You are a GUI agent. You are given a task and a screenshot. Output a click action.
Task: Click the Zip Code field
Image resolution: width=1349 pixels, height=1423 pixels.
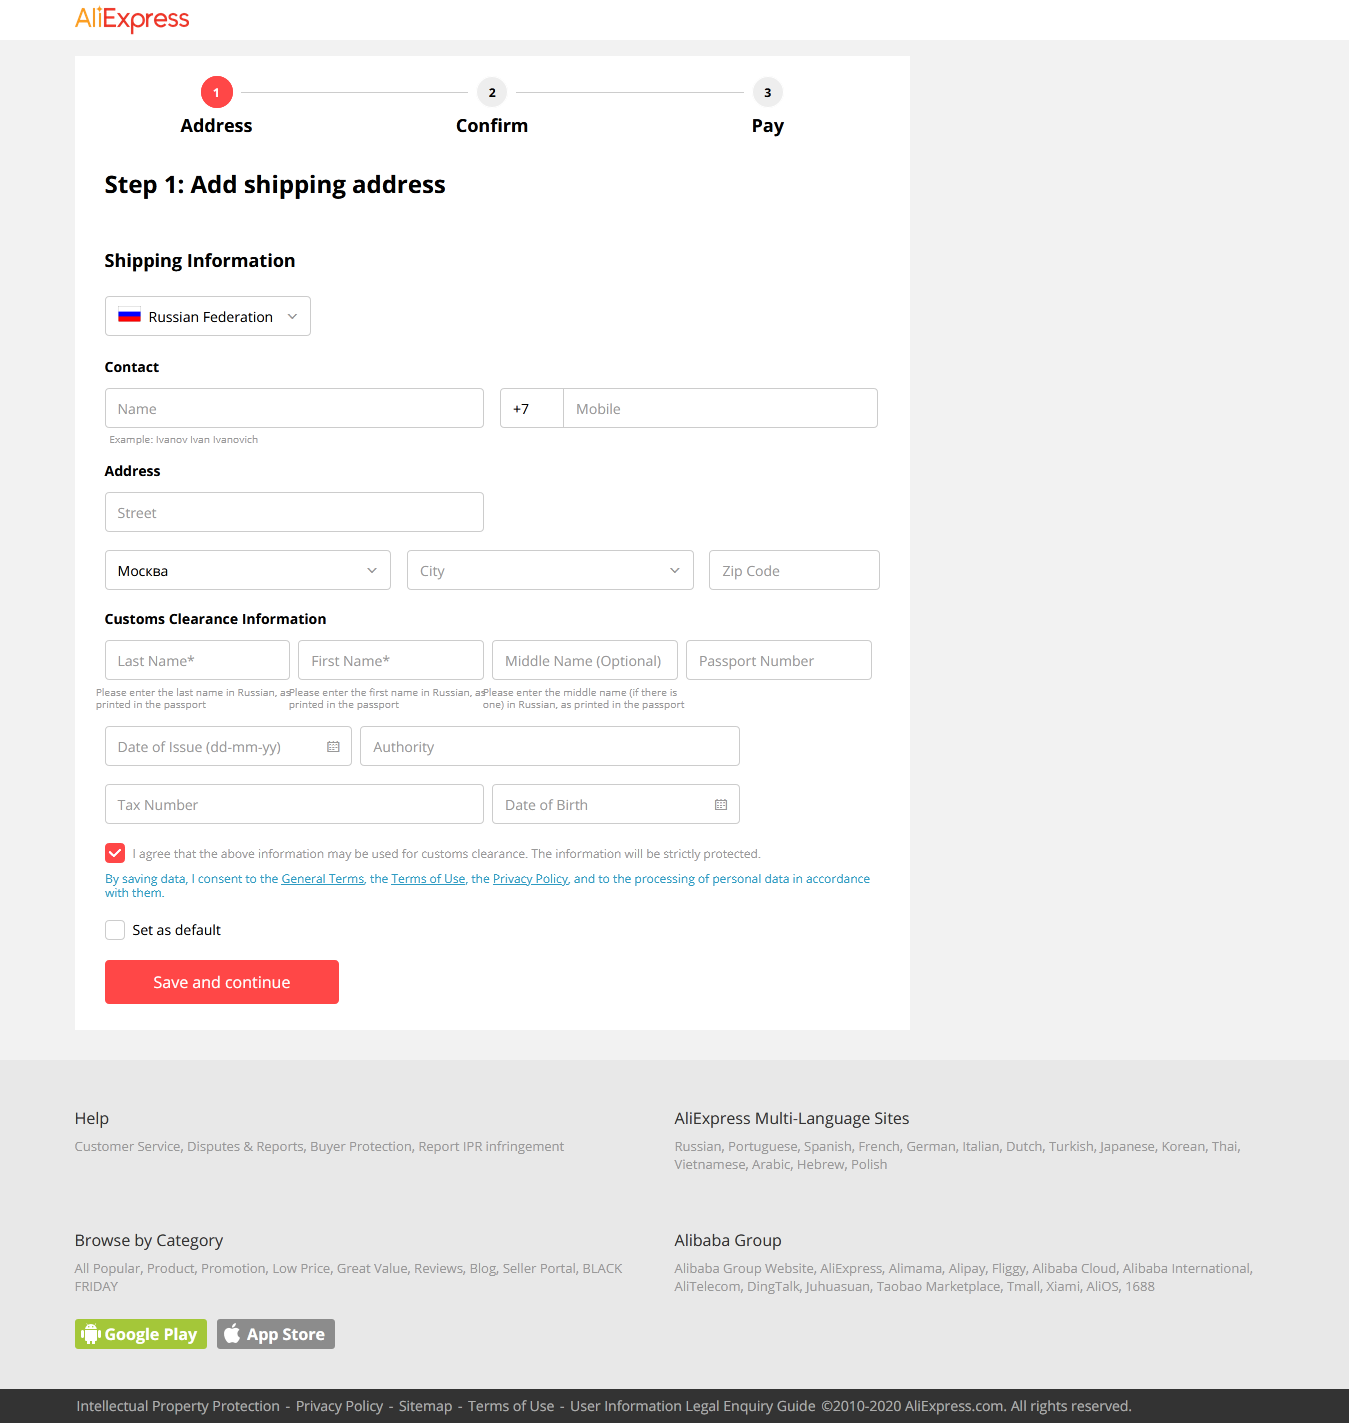click(x=794, y=570)
